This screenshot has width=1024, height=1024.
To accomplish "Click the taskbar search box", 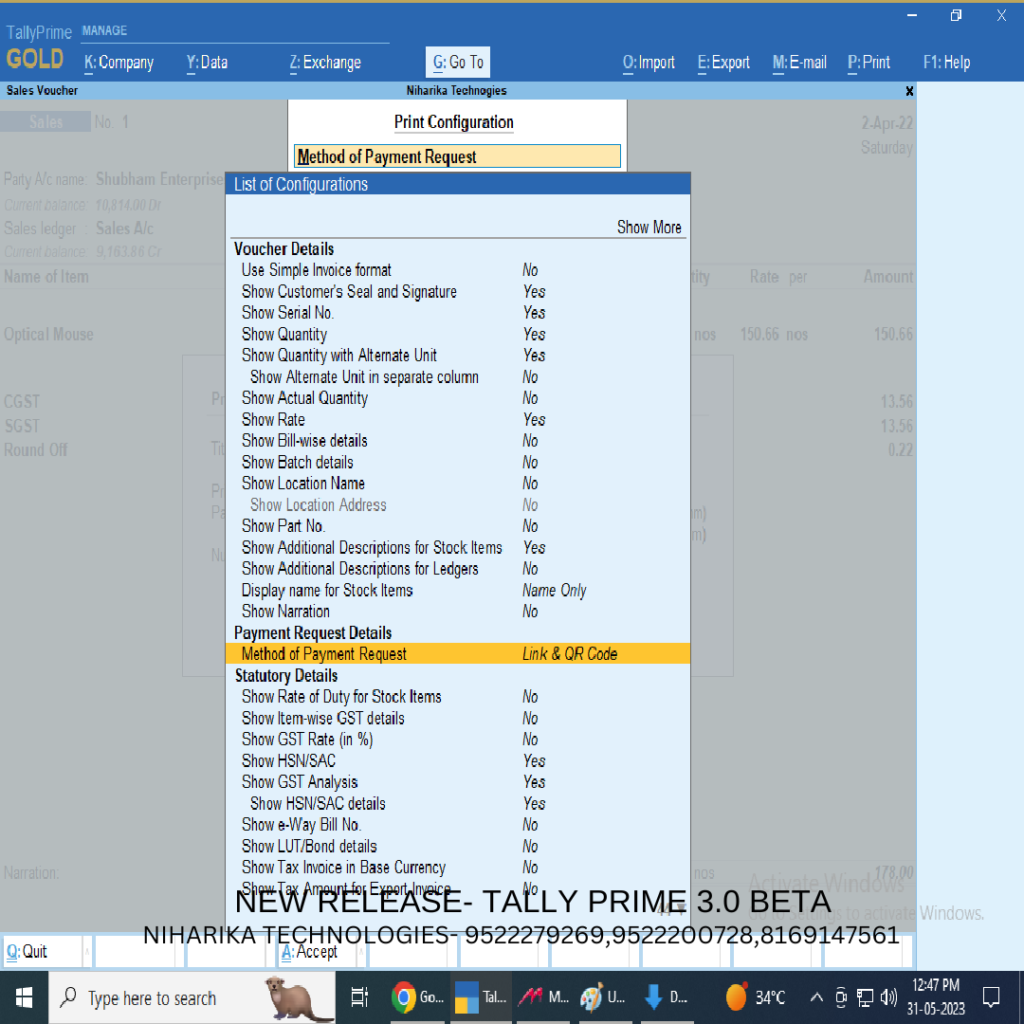I will tap(192, 998).
